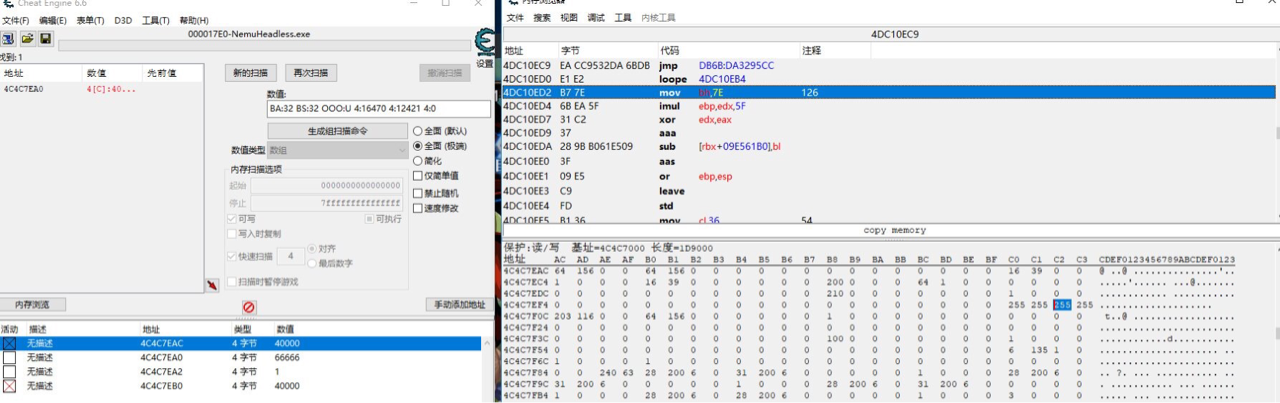This screenshot has height=403, width=1280.
Task: Select found address 4C4C7EA0 in results list
Action: click(100, 89)
